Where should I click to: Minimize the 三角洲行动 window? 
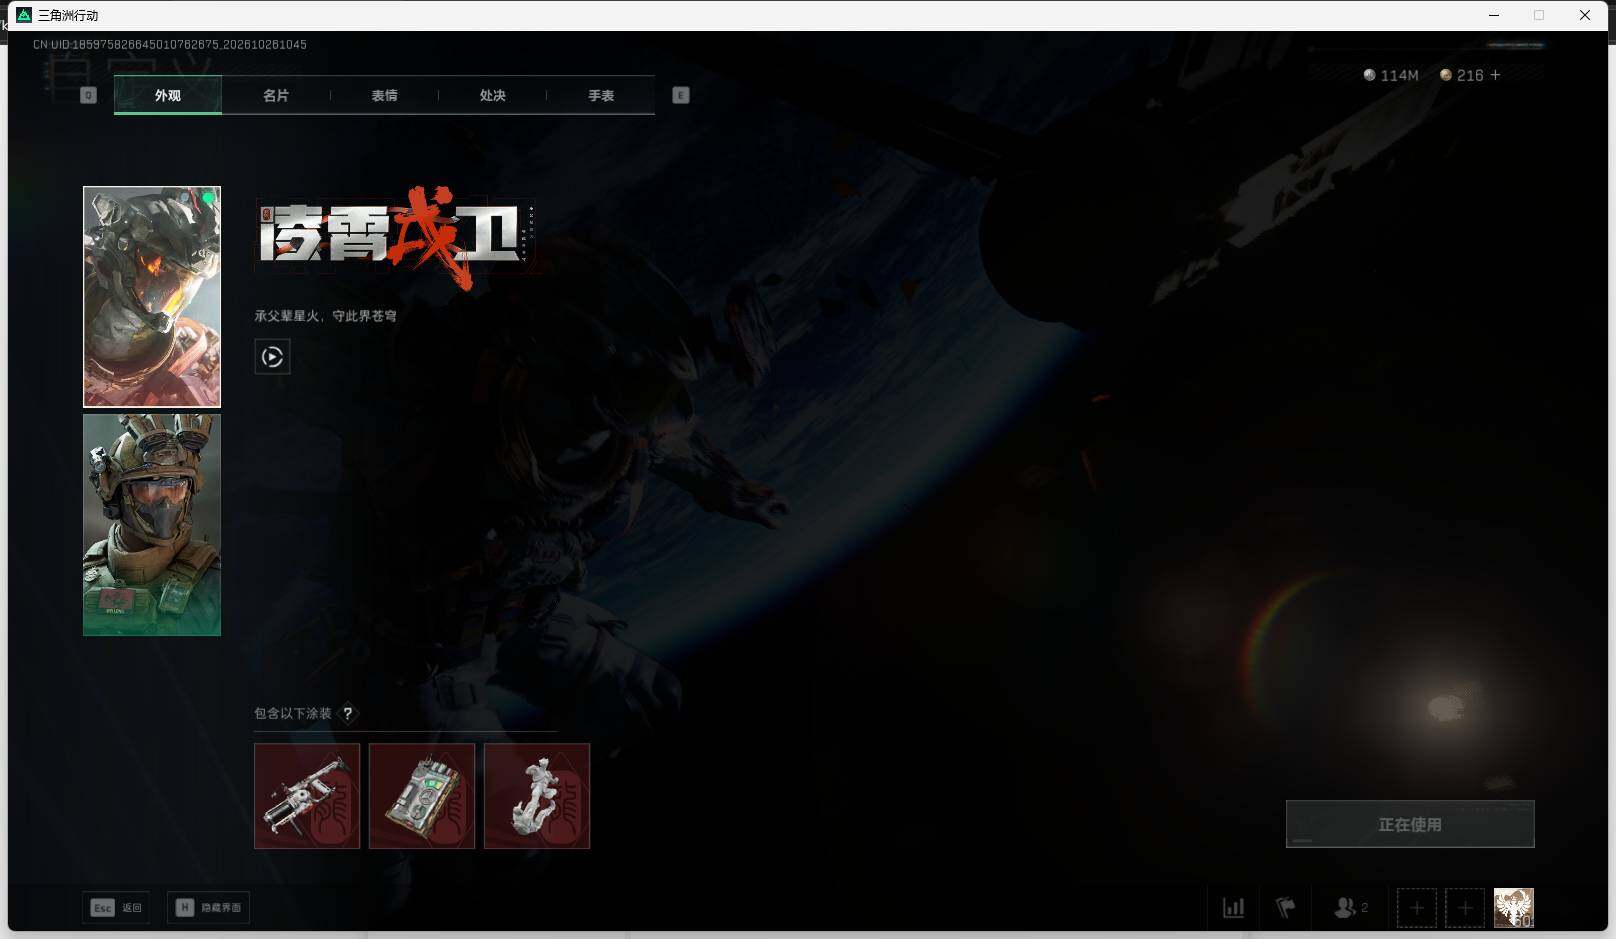pos(1494,15)
